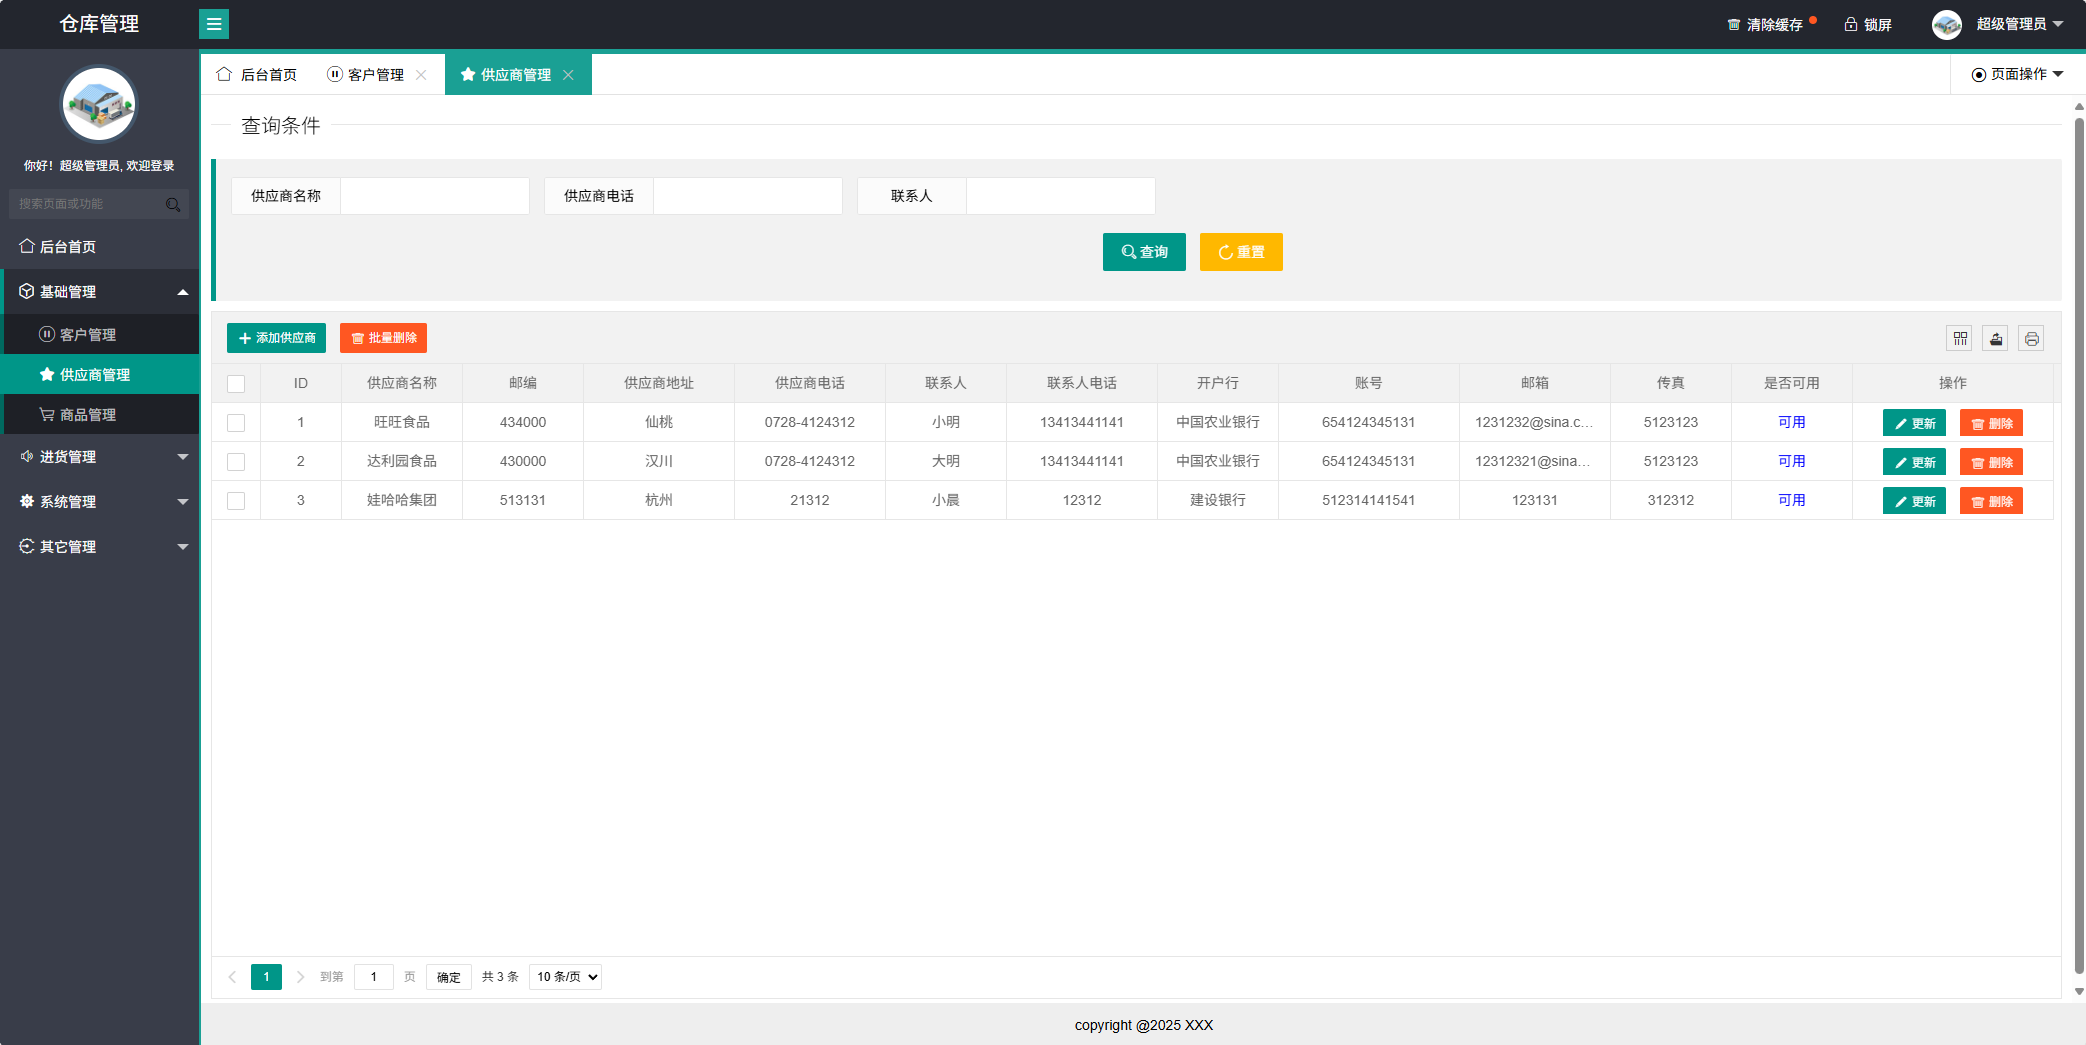
Task: Open the 超级管理员 user dropdown
Action: [x=2020, y=24]
